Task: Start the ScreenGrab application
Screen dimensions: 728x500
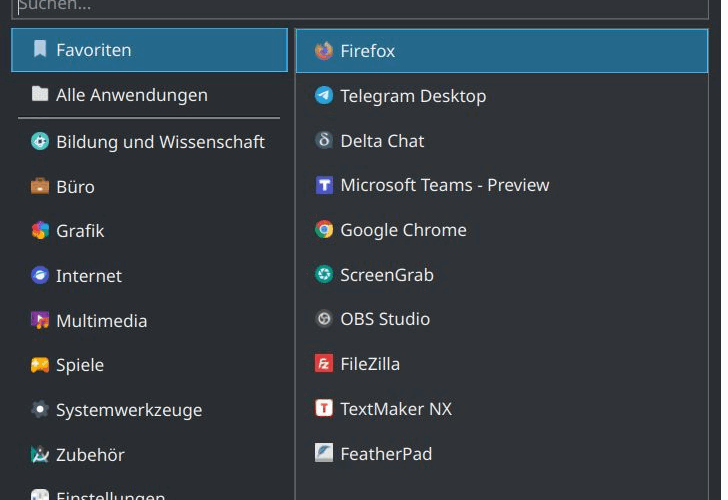Action: tap(502, 275)
